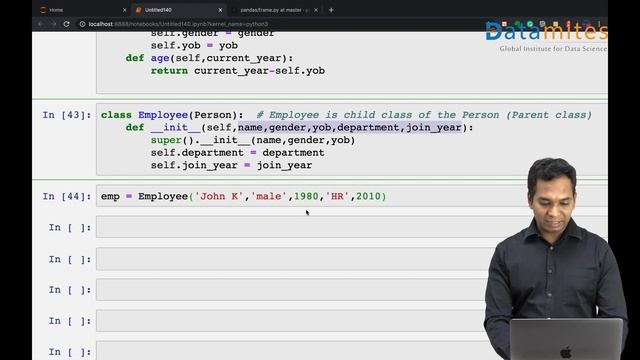Go forward to next page
Viewport: 640px width, 360px height.
pyautogui.click(x=53, y=24)
